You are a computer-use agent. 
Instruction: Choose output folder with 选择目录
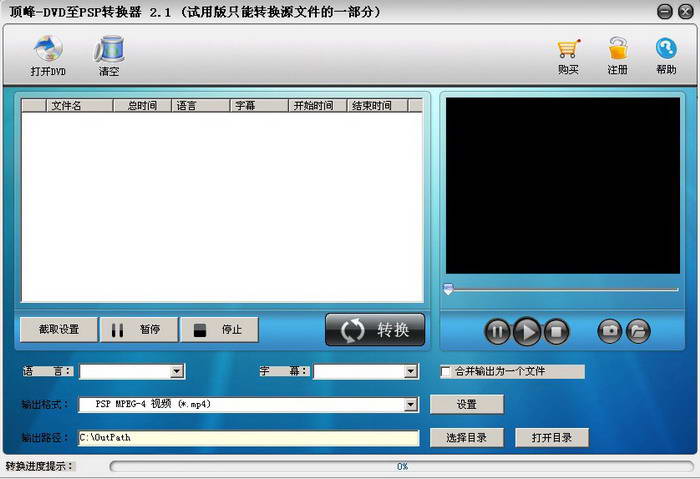click(467, 437)
